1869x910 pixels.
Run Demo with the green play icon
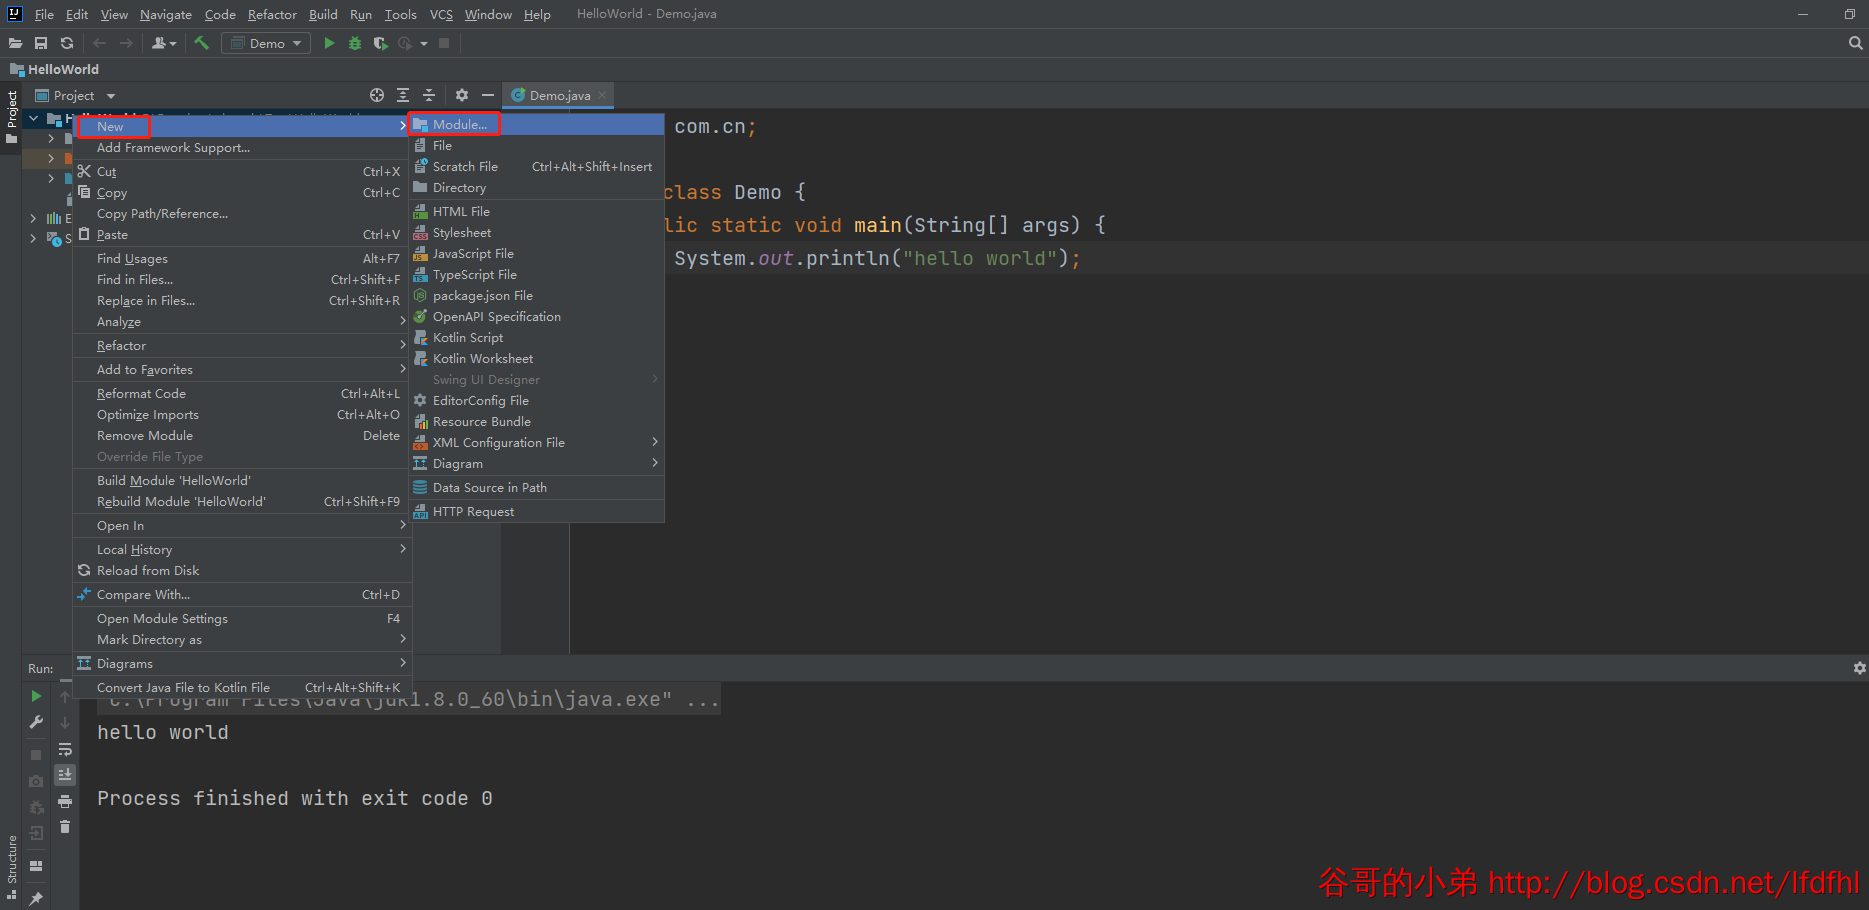pyautogui.click(x=329, y=43)
